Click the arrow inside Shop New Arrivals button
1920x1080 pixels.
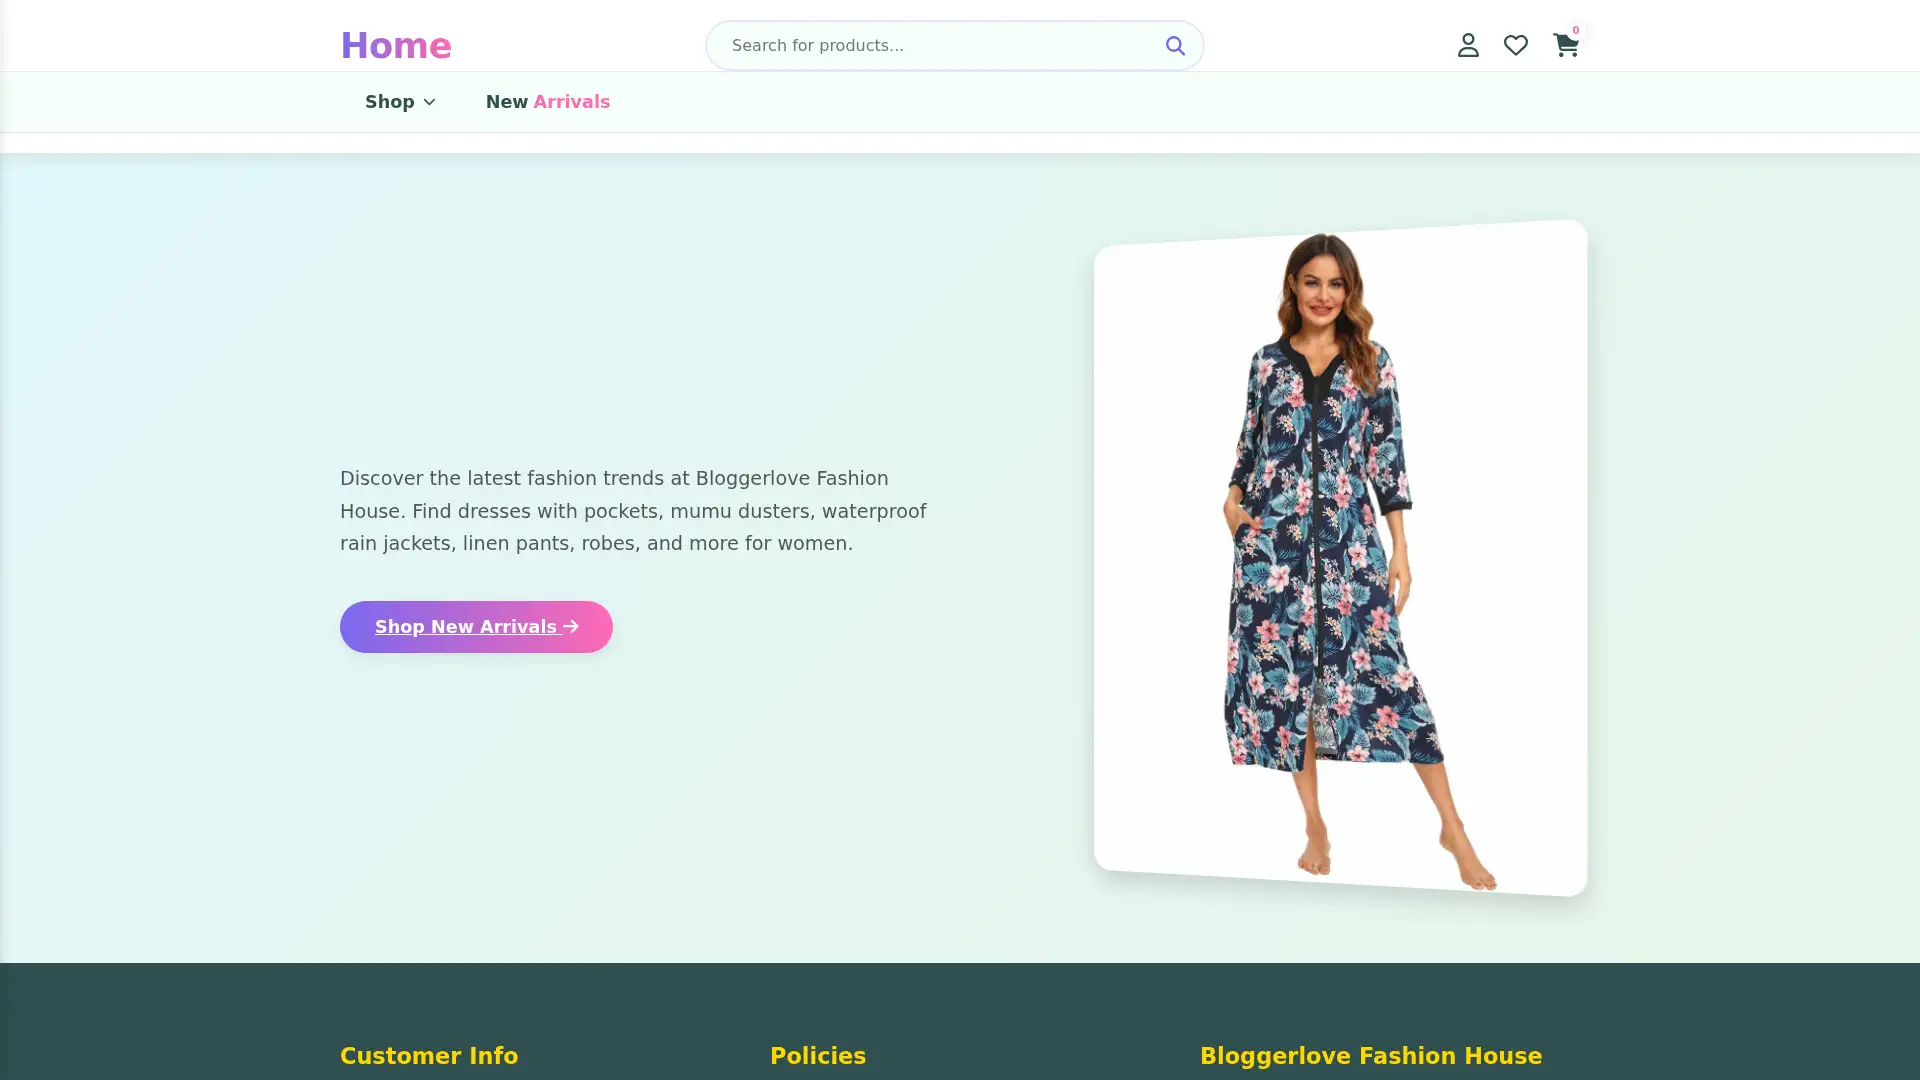pyautogui.click(x=571, y=626)
